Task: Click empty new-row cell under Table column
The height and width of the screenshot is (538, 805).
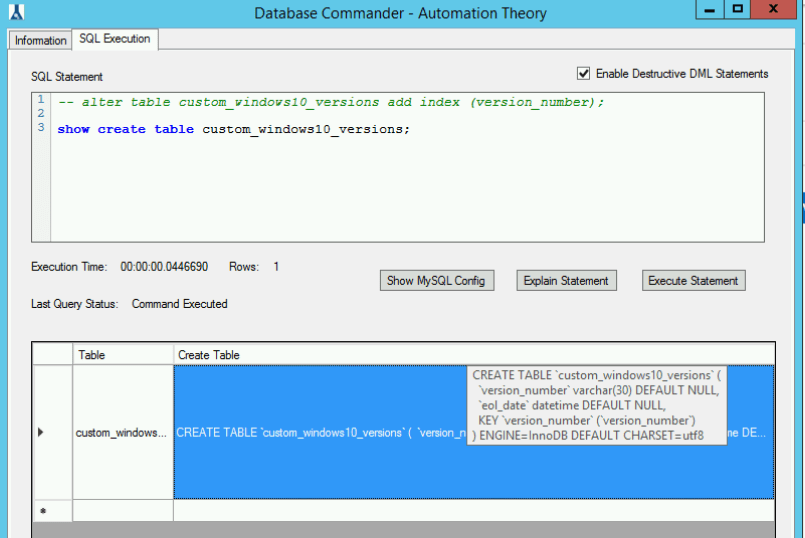Action: pos(122,511)
